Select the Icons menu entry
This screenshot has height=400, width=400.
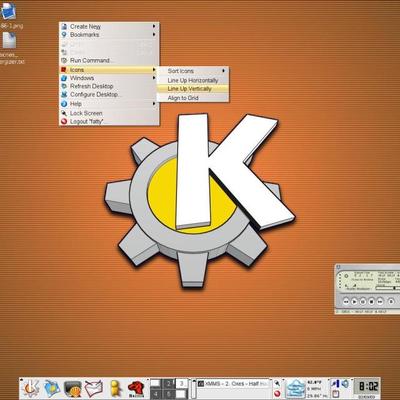coord(109,70)
